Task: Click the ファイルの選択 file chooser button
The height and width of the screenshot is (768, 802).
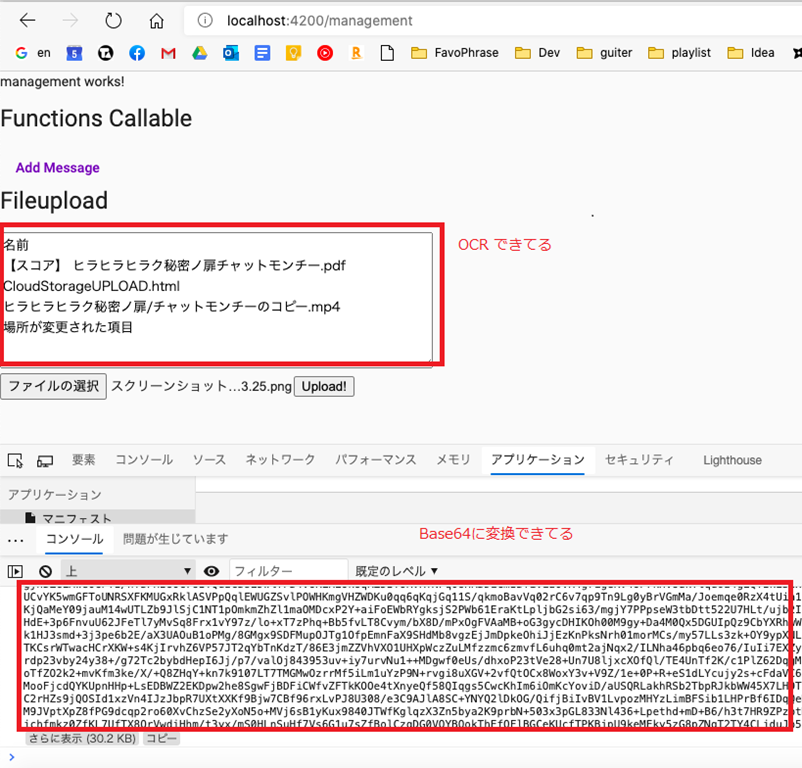Action: point(53,386)
